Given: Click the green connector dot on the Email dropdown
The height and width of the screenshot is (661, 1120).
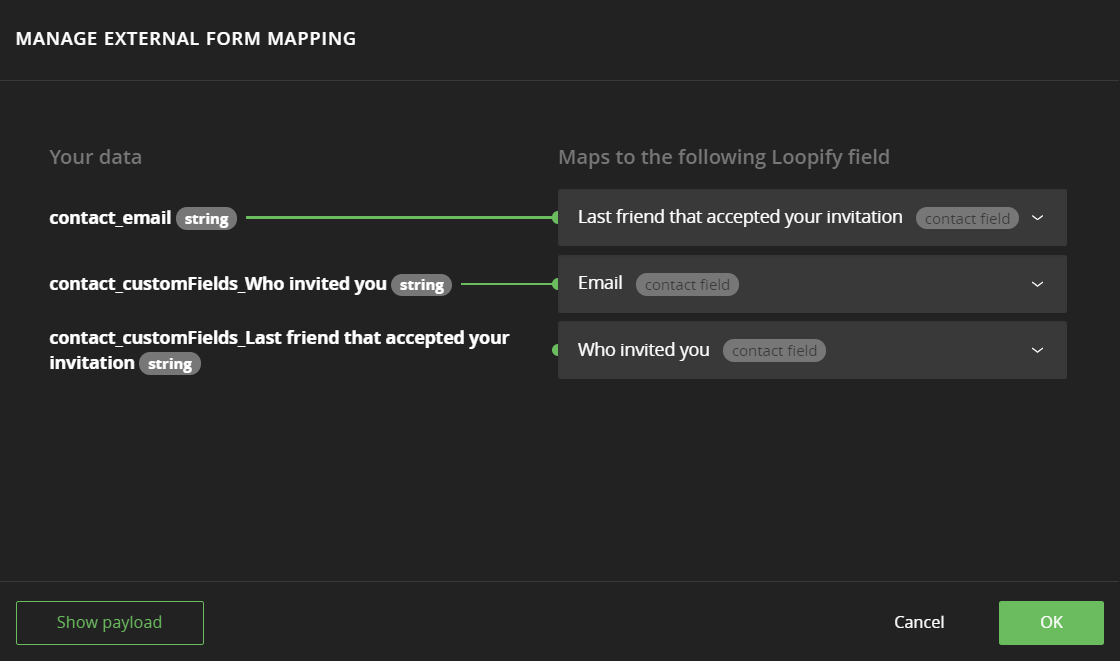Looking at the screenshot, I should click(555, 284).
